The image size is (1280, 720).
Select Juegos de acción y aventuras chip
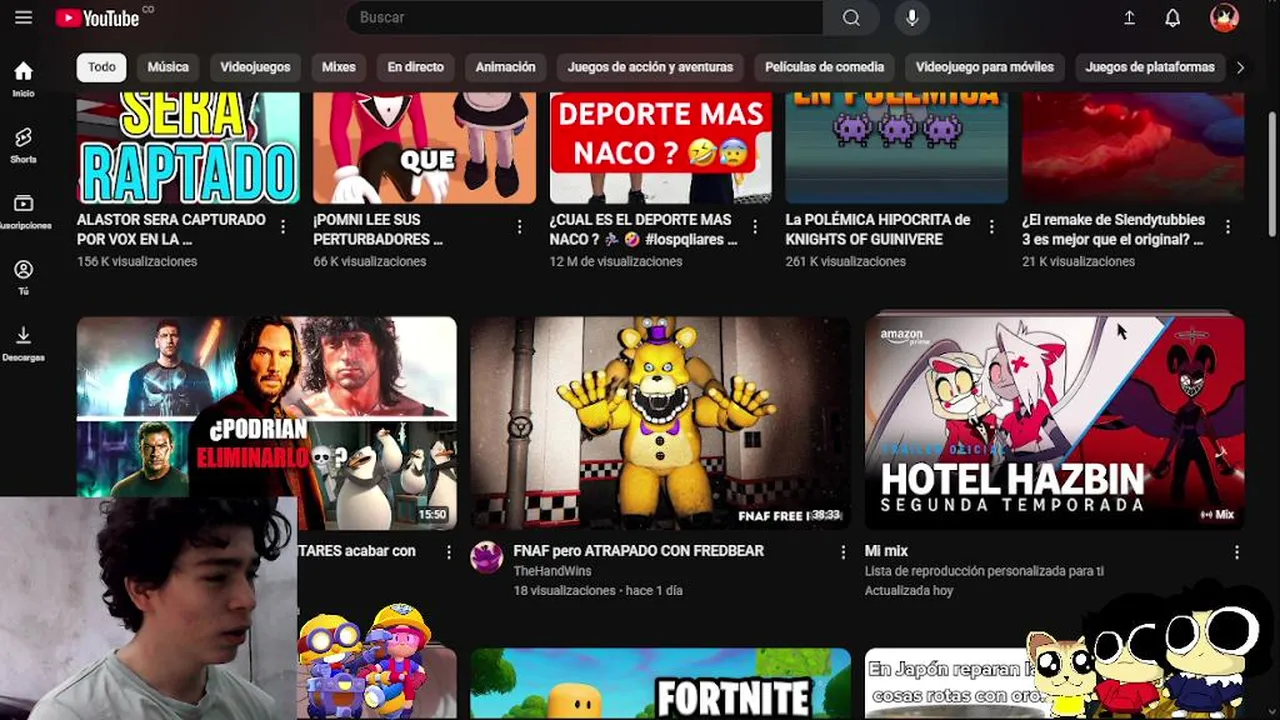click(650, 67)
